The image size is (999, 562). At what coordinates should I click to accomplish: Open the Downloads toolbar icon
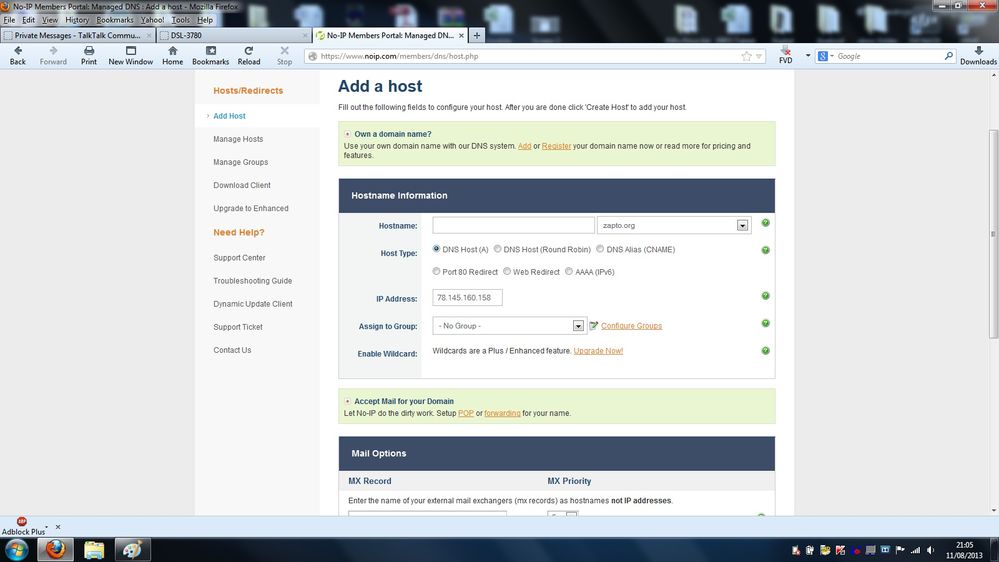[978, 51]
